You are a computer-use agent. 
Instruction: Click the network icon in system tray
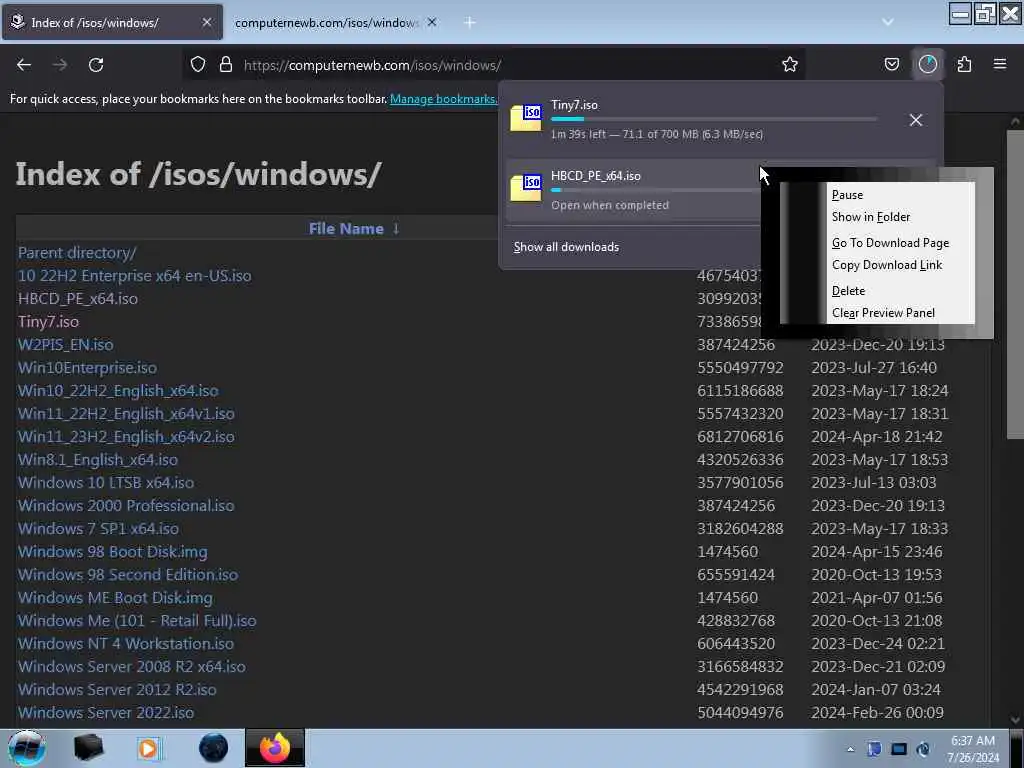899,749
